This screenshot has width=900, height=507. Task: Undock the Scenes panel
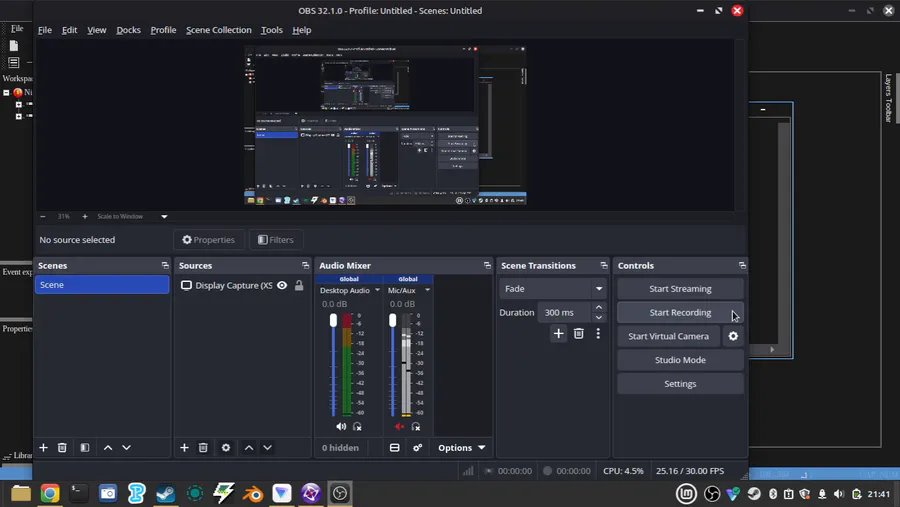165,265
